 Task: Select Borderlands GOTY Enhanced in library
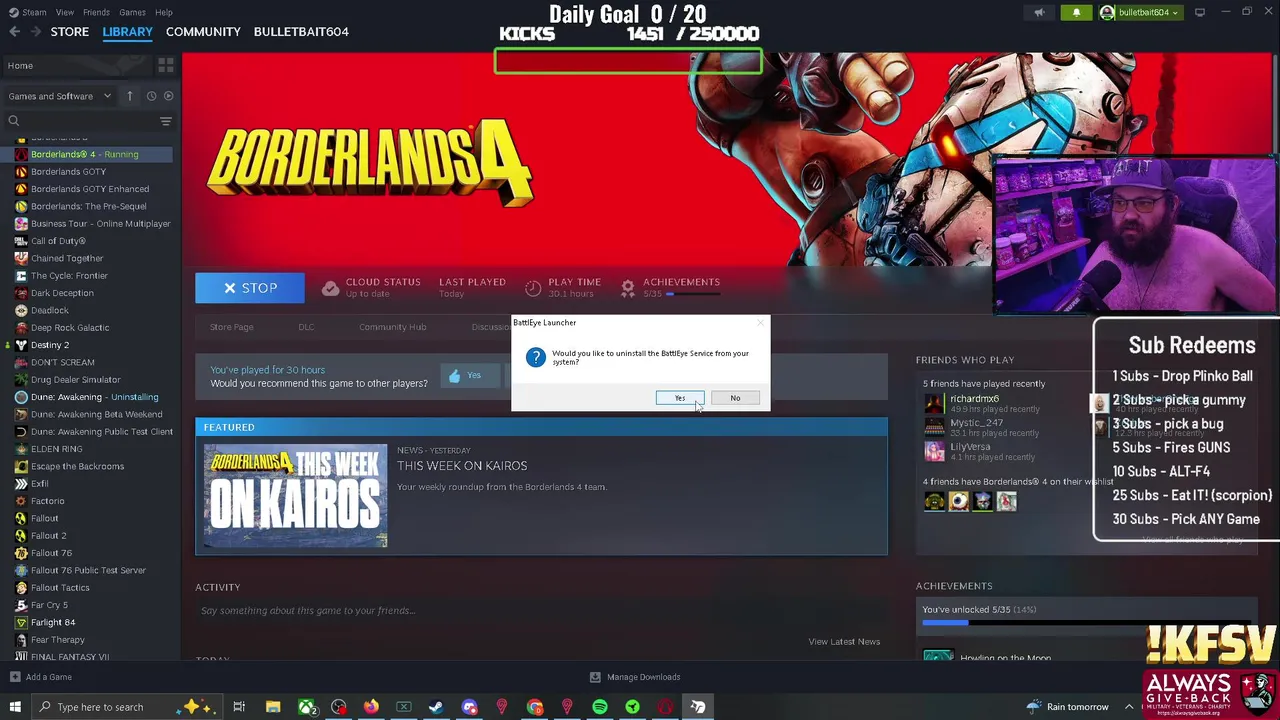(90, 189)
